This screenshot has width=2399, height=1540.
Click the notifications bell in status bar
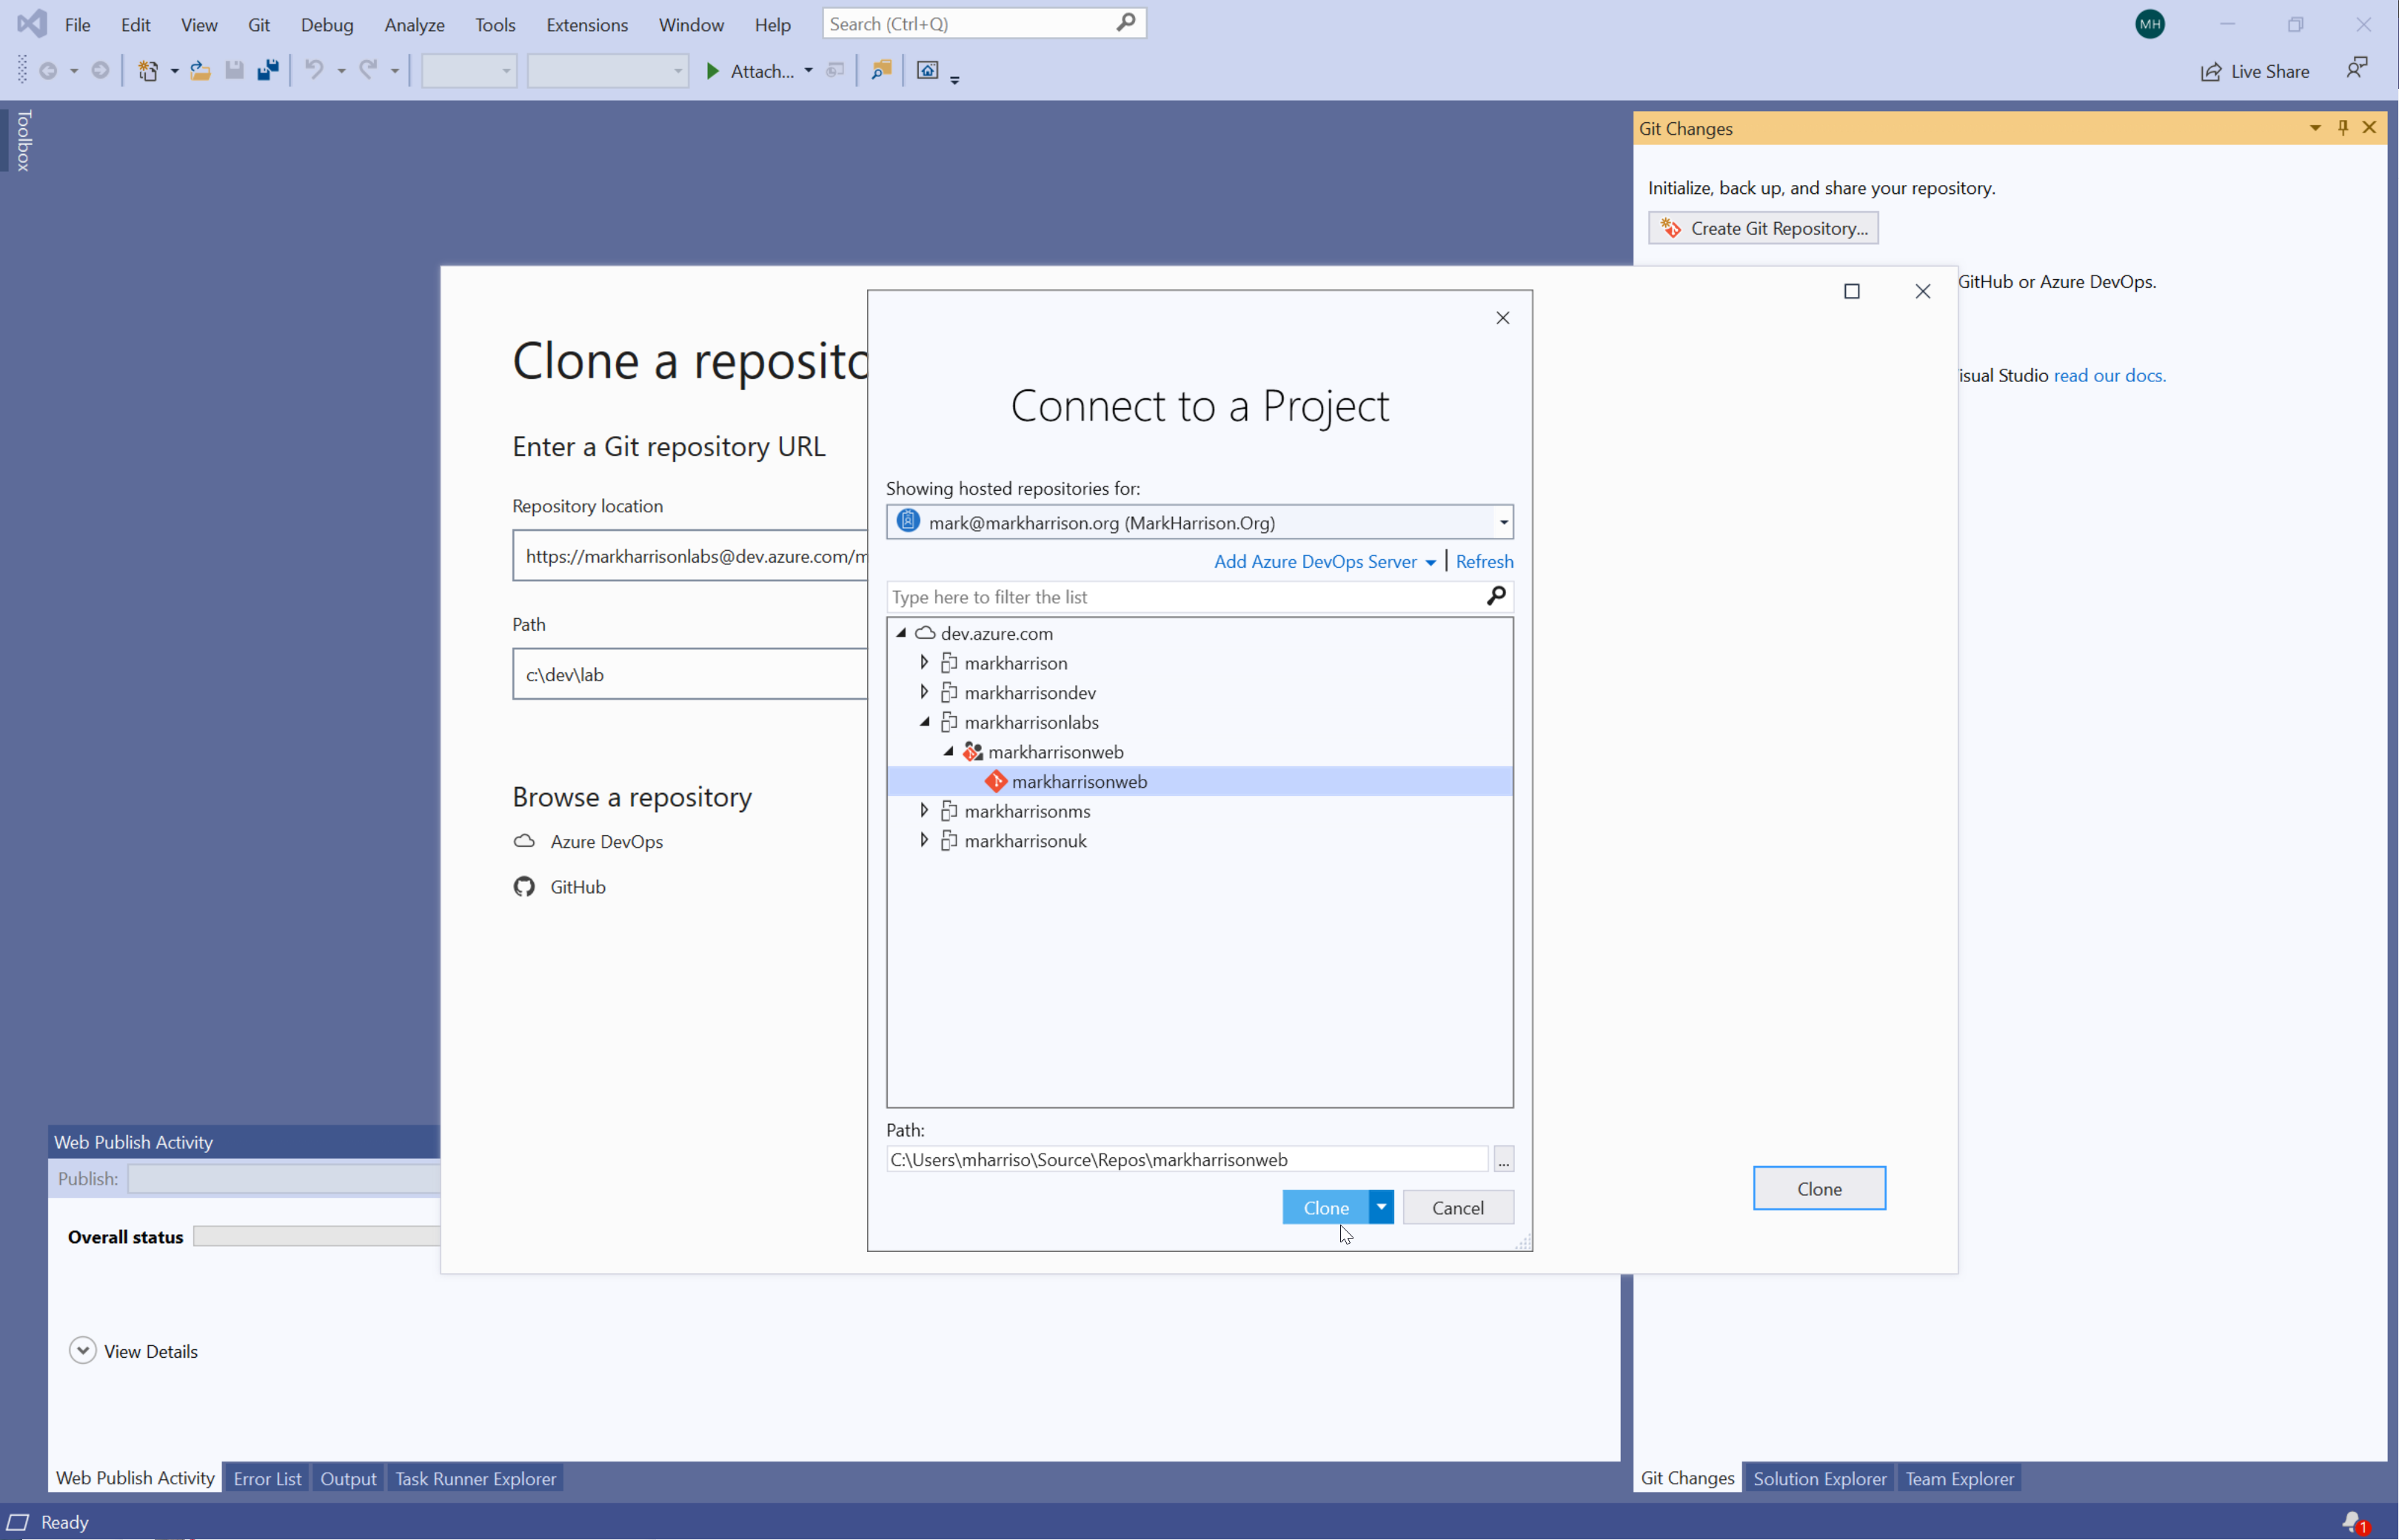[x=2353, y=1521]
